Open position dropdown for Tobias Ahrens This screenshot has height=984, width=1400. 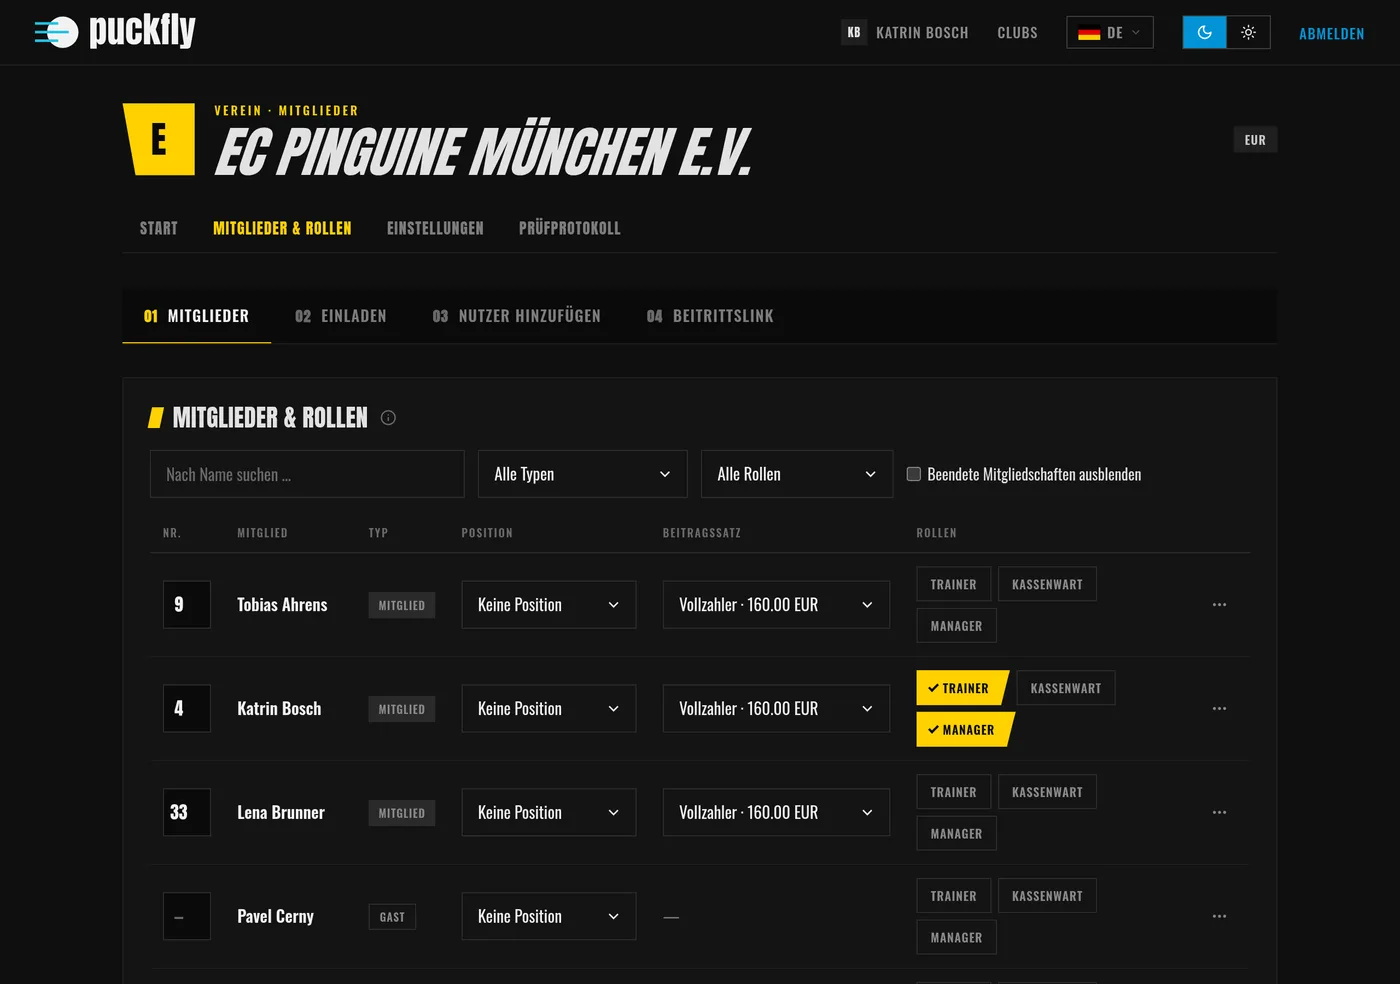point(549,605)
